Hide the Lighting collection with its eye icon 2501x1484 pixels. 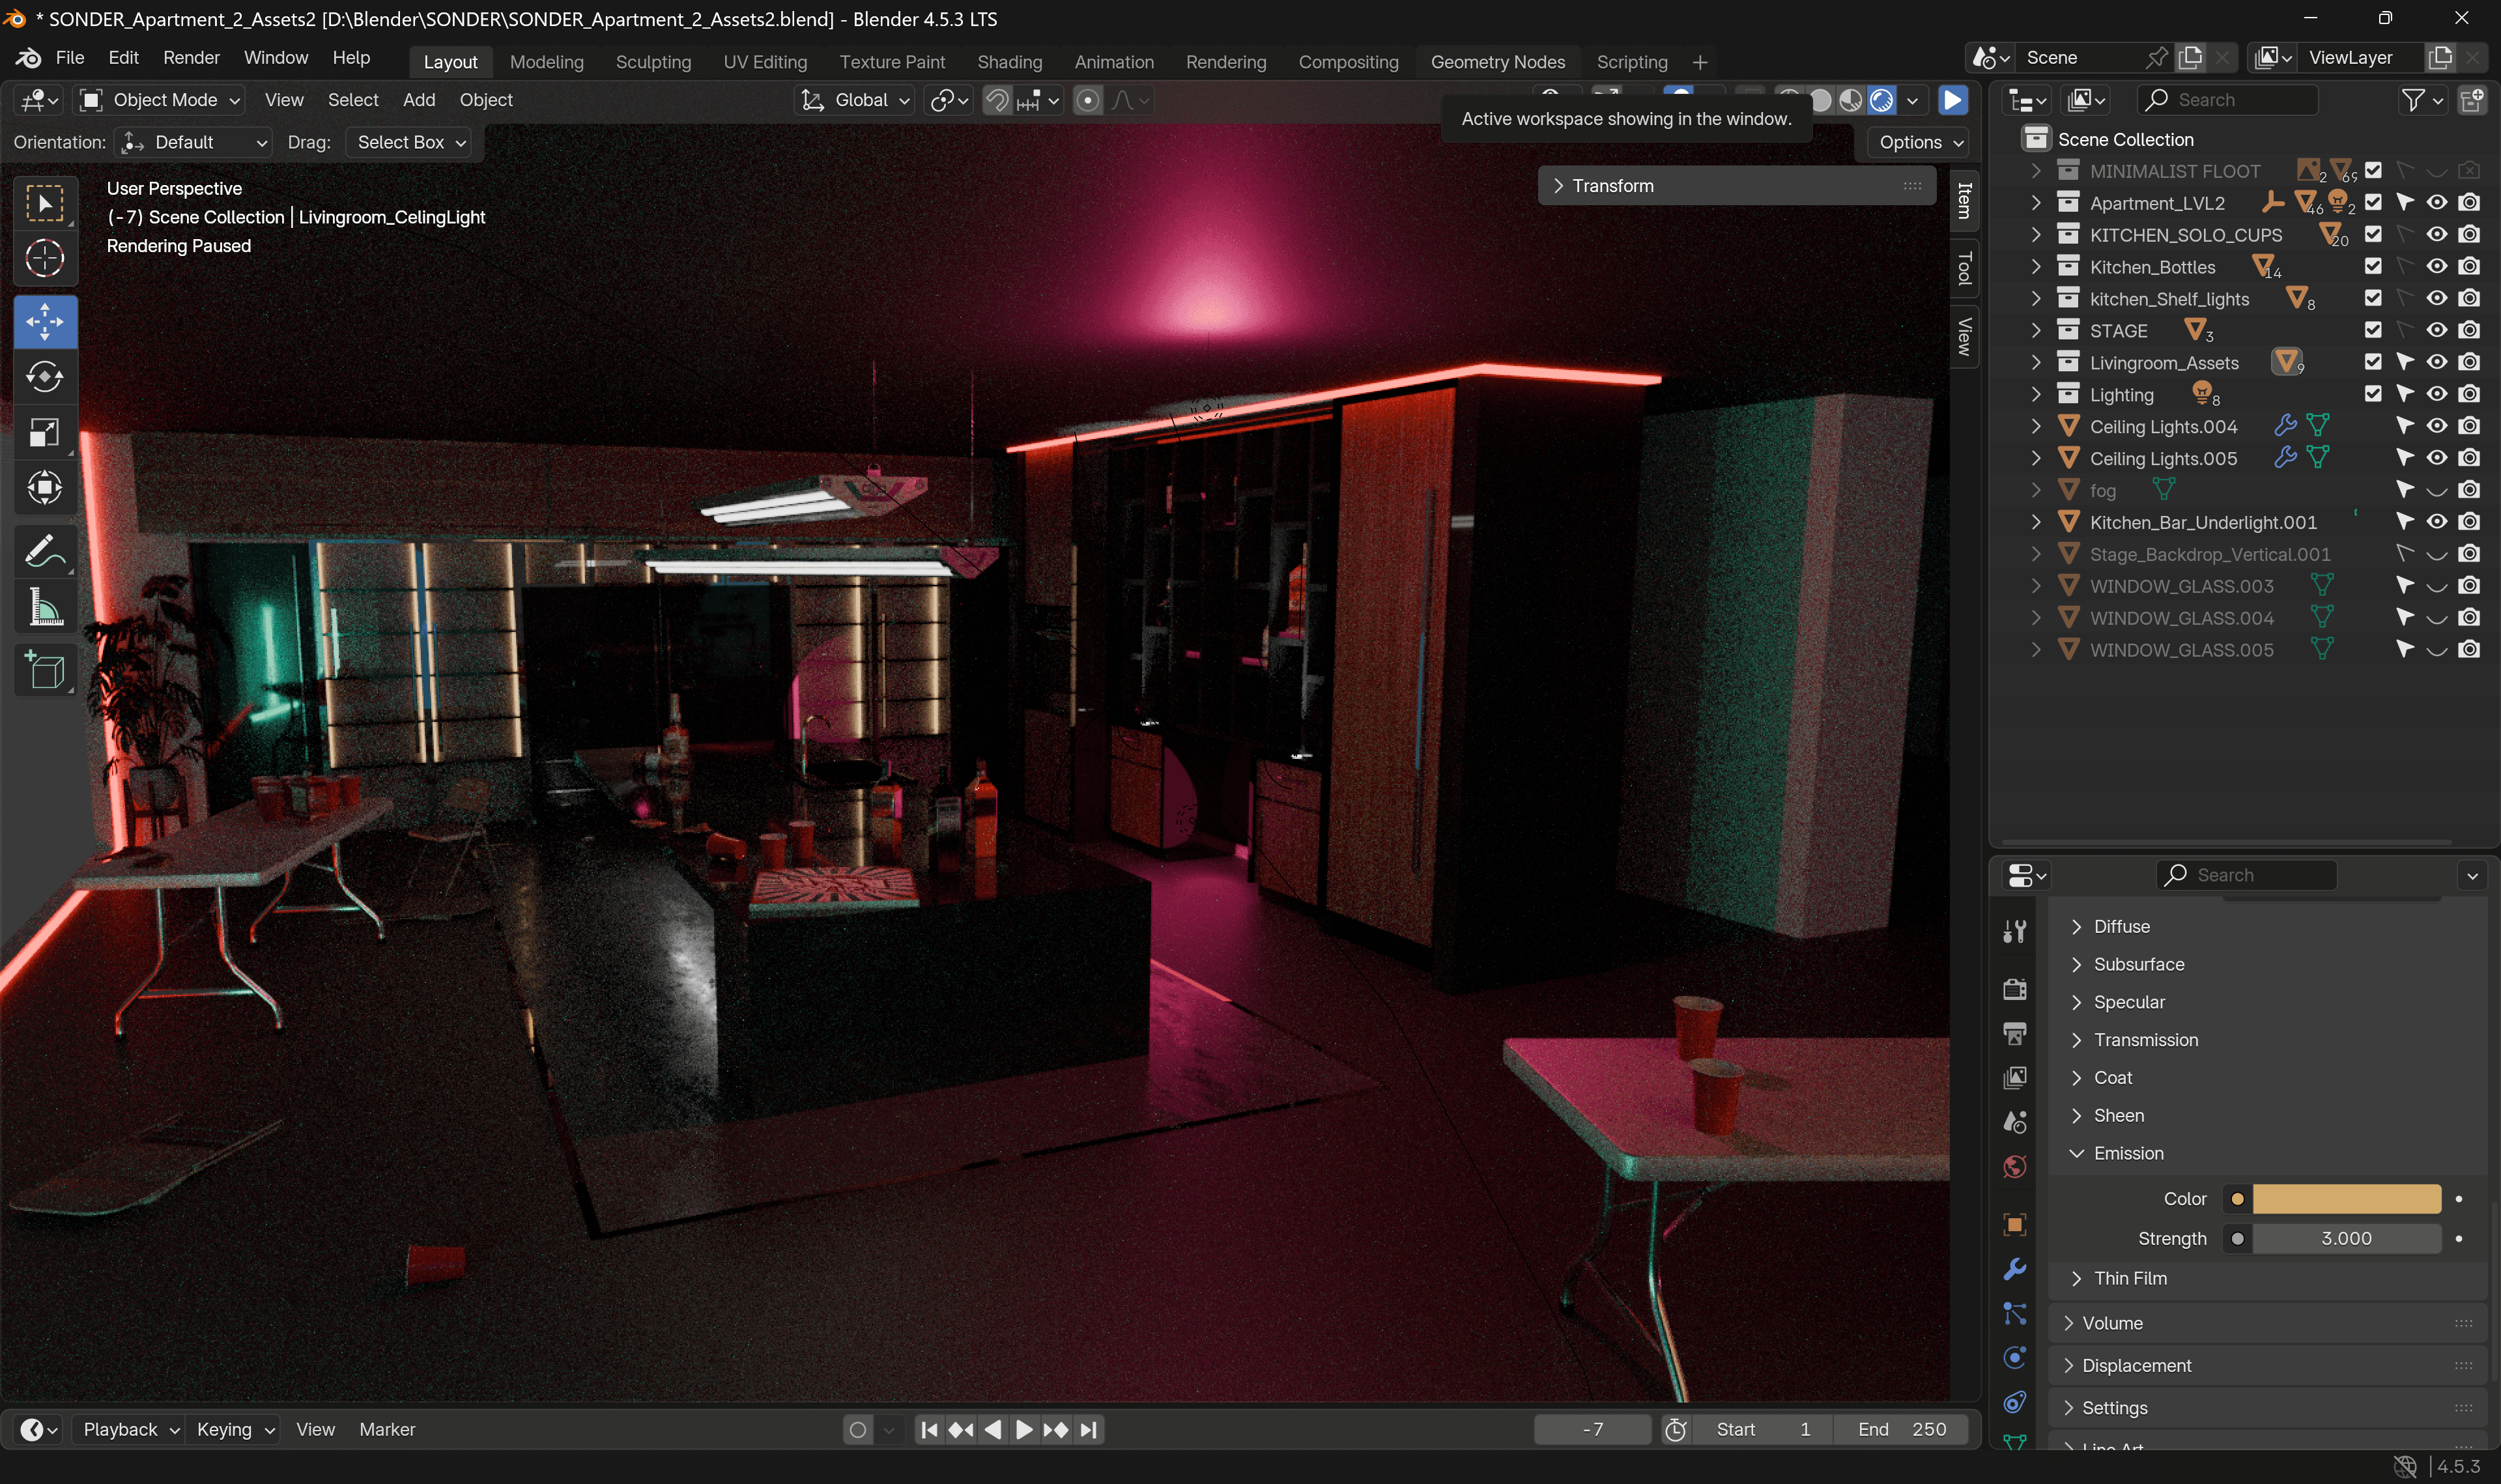pos(2437,394)
